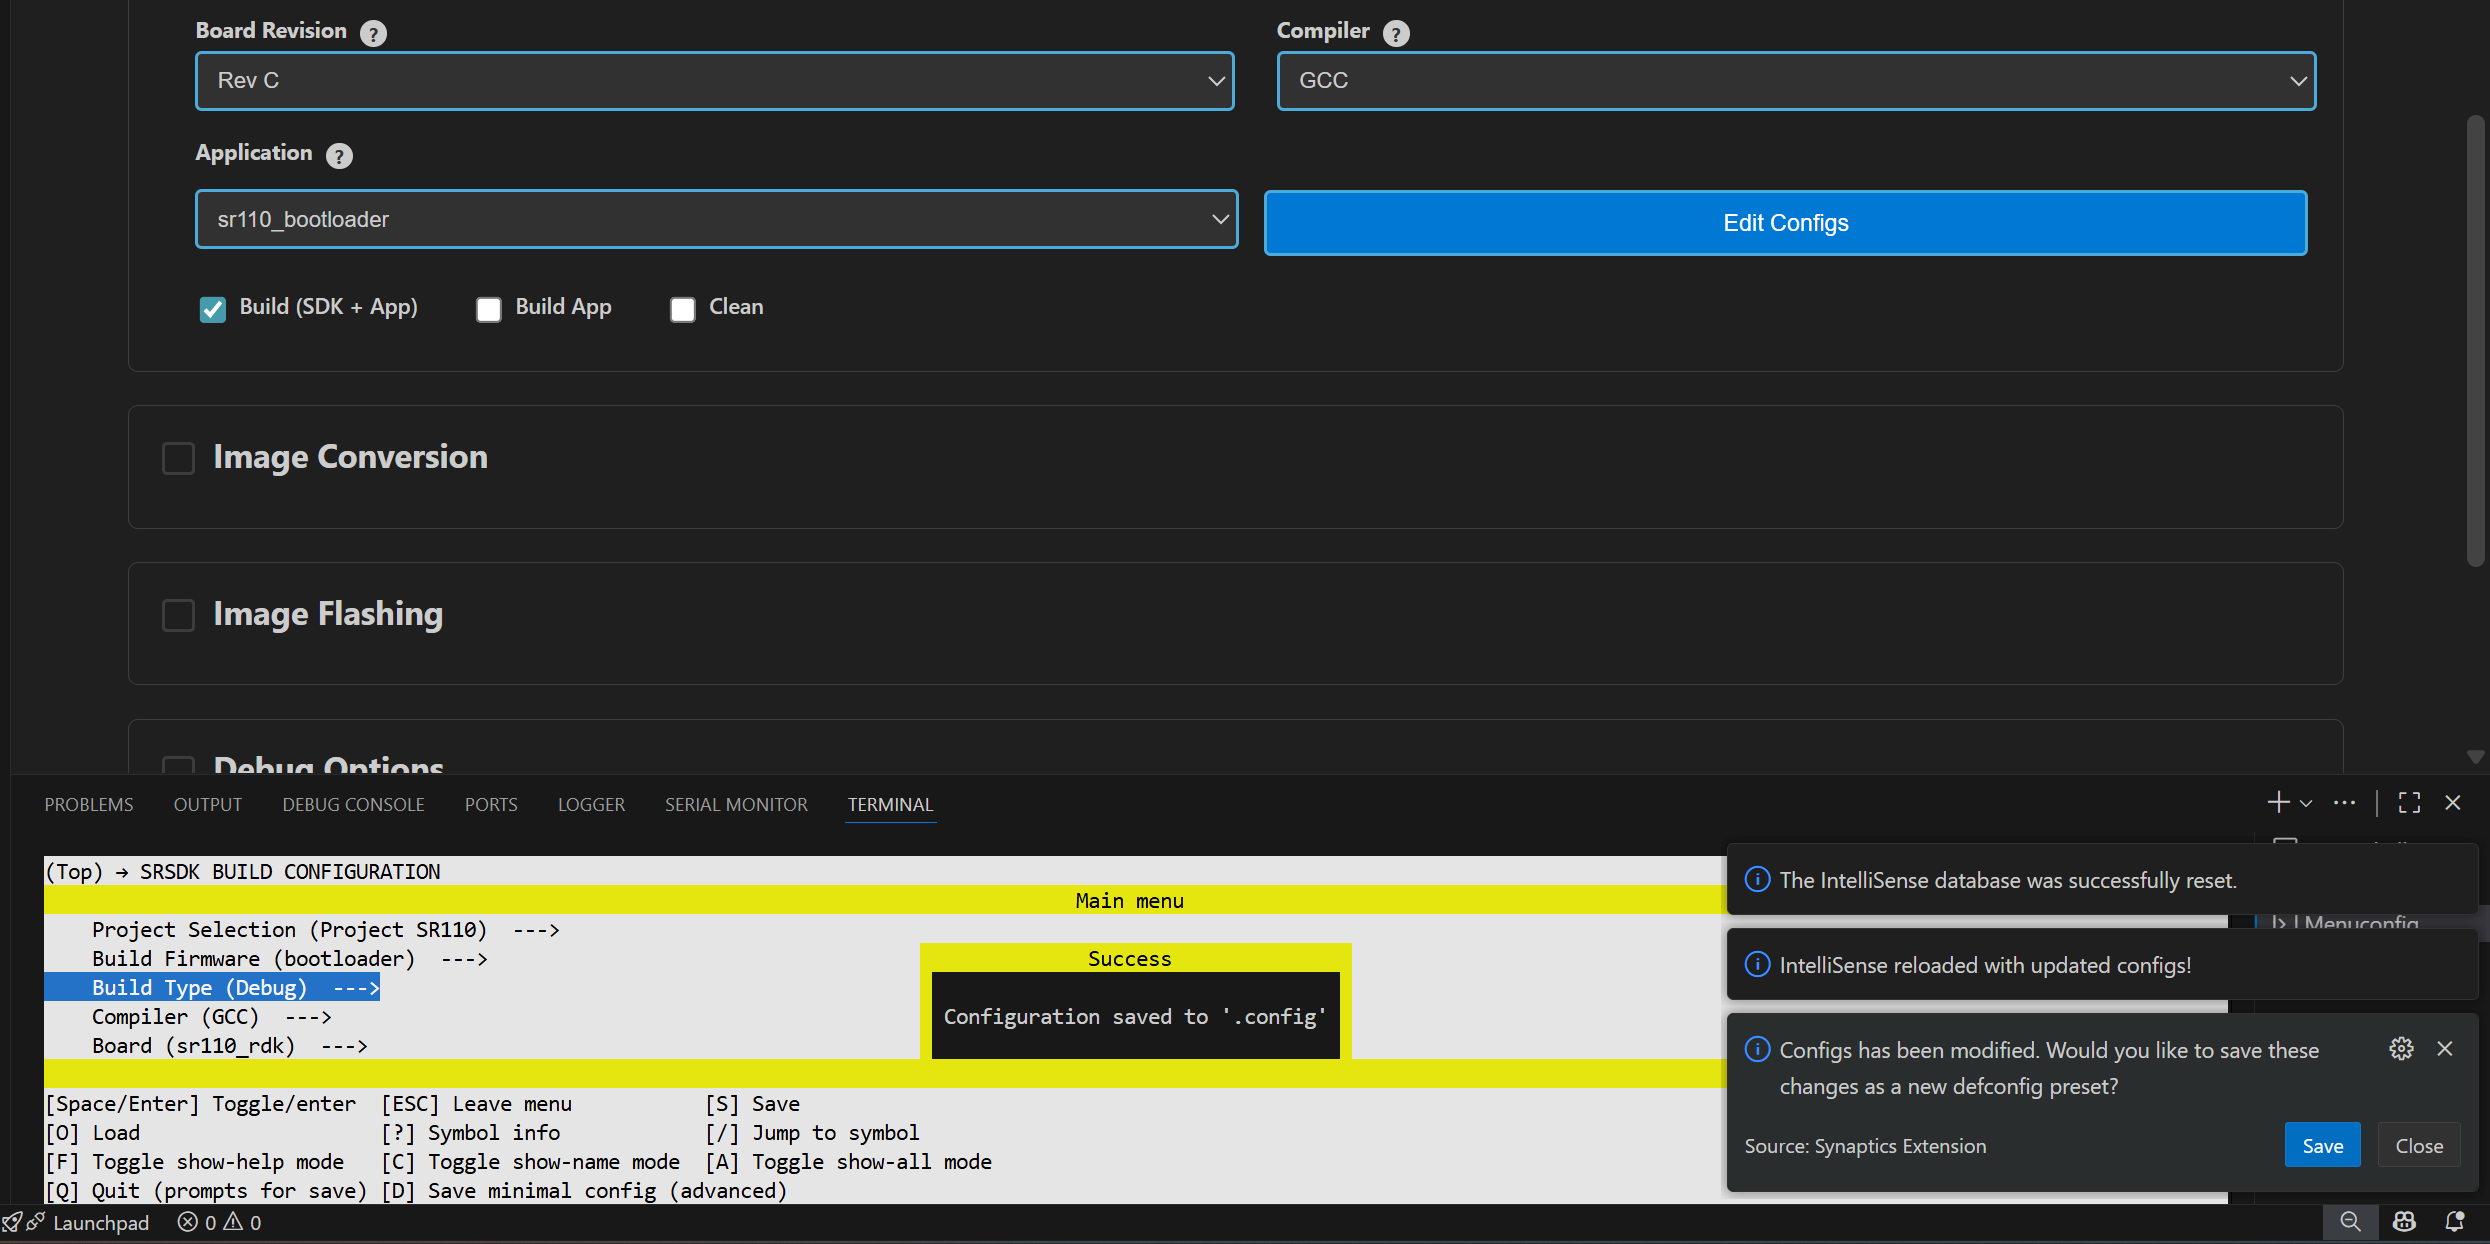Expand the Board Revision dropdown
The height and width of the screenshot is (1244, 2490).
(x=714, y=81)
